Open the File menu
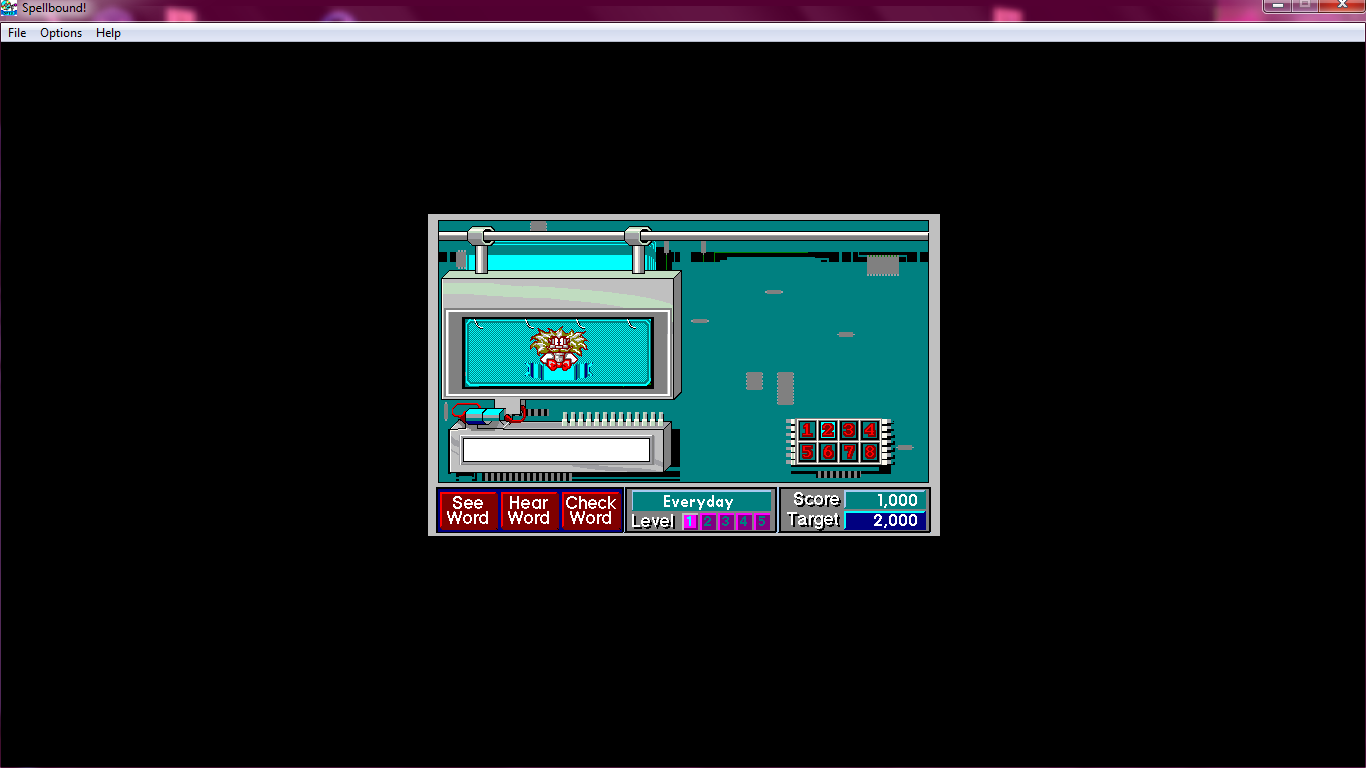 click(x=17, y=33)
